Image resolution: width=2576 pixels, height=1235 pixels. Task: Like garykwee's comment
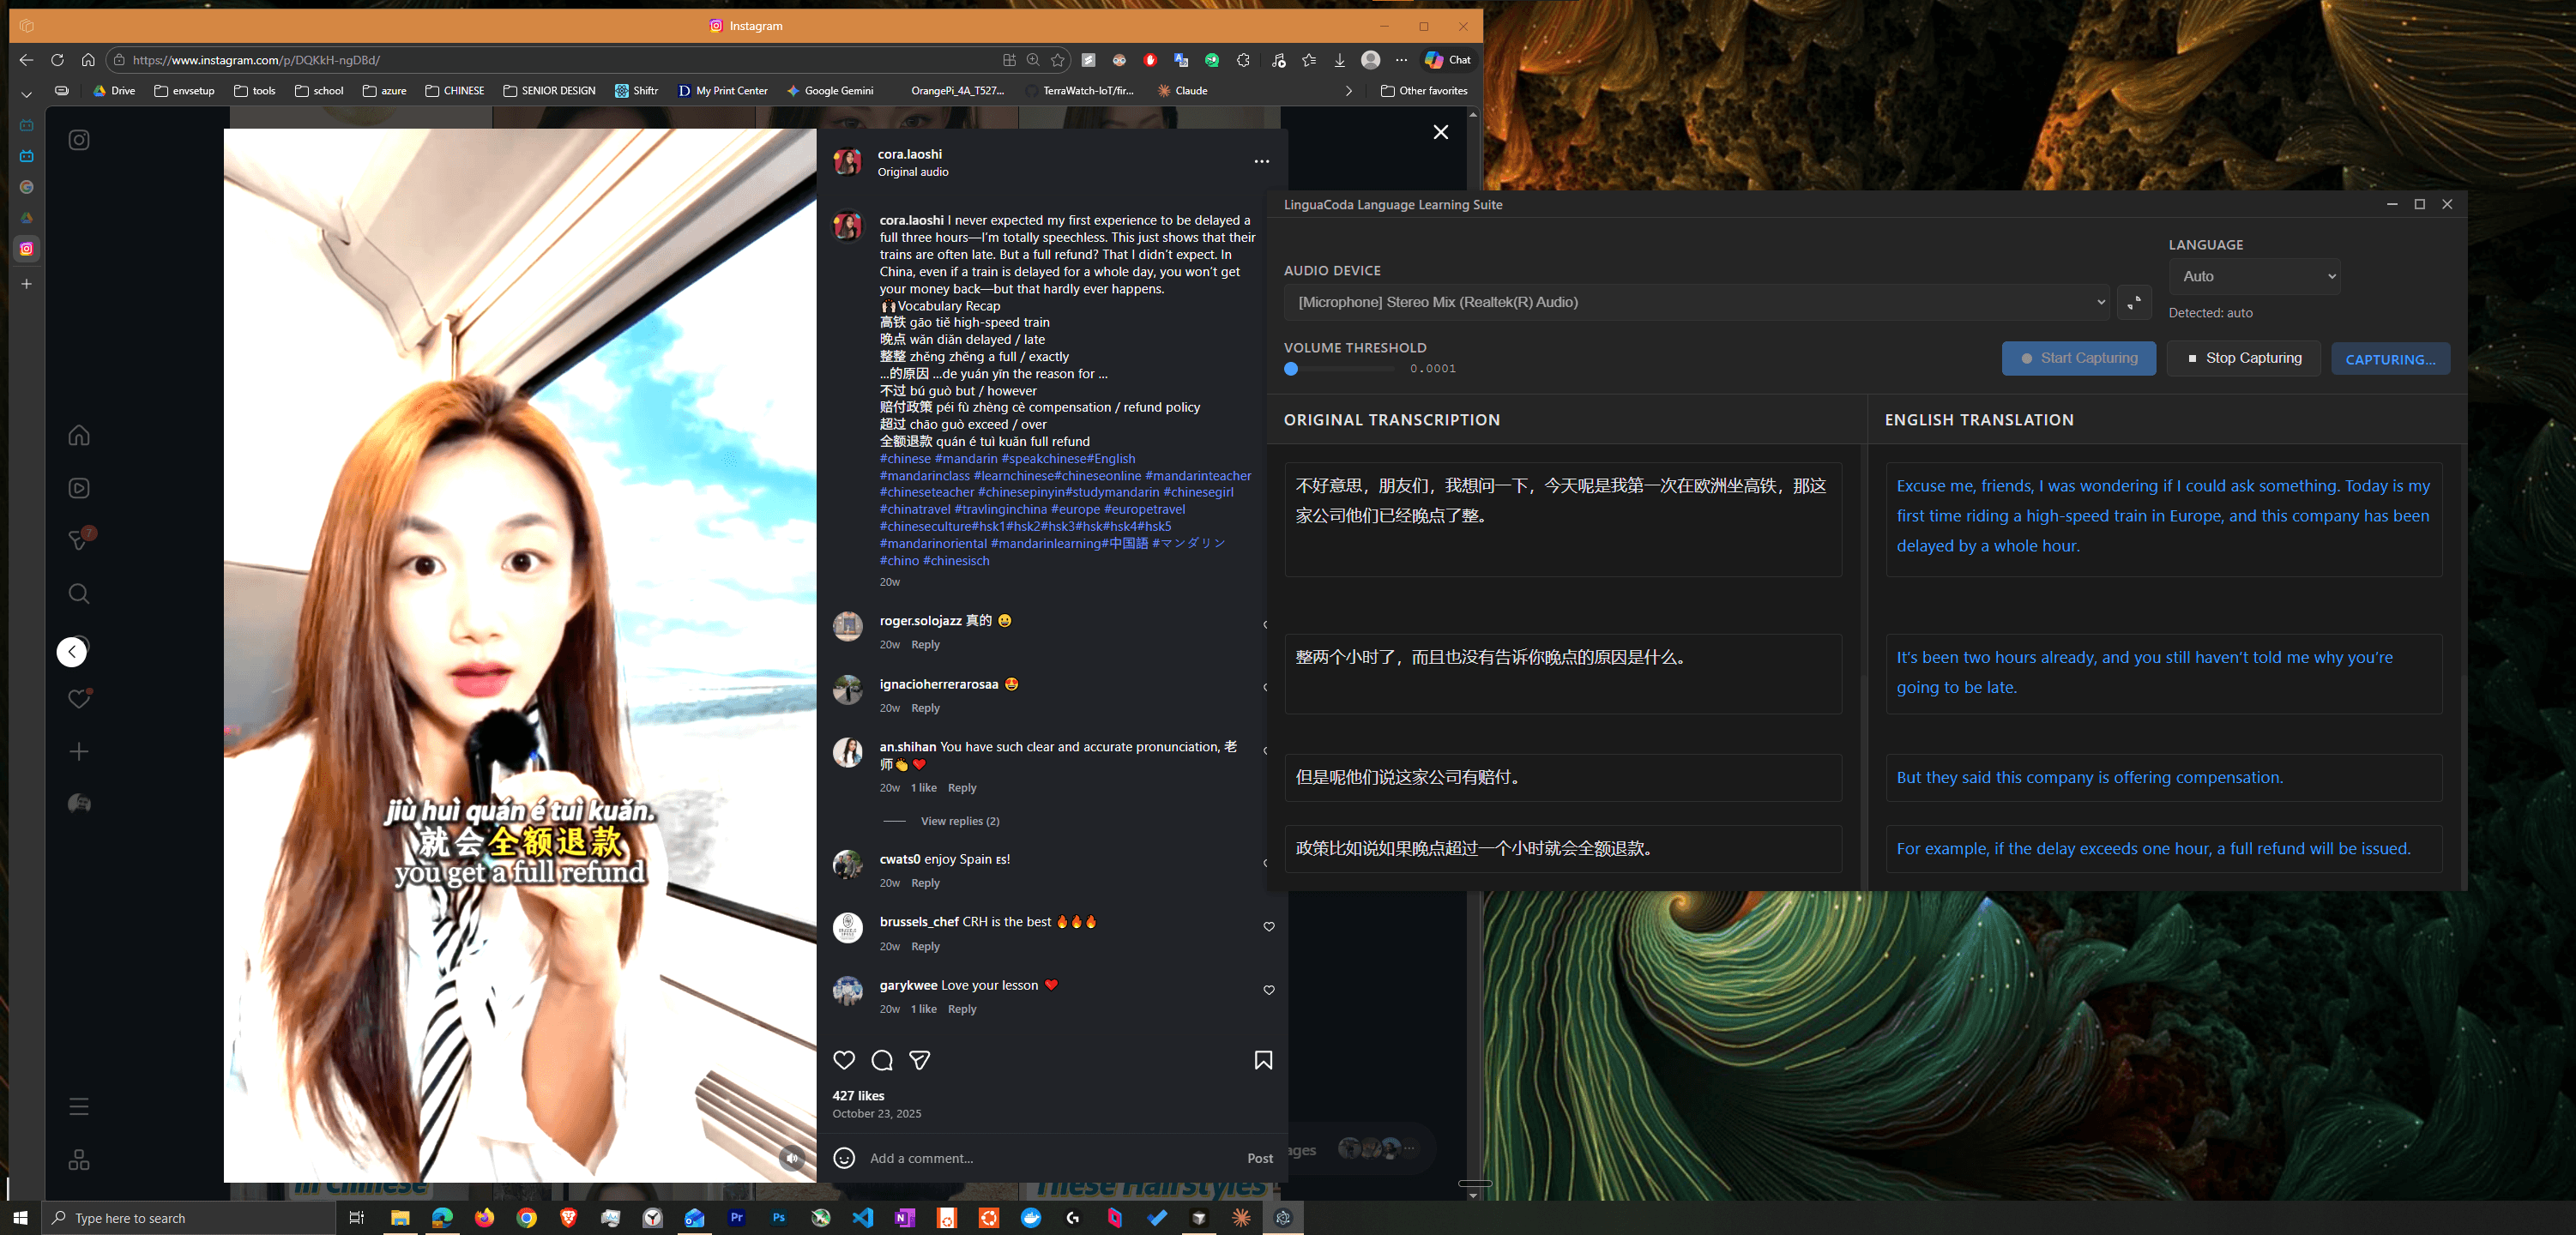pos(1268,990)
